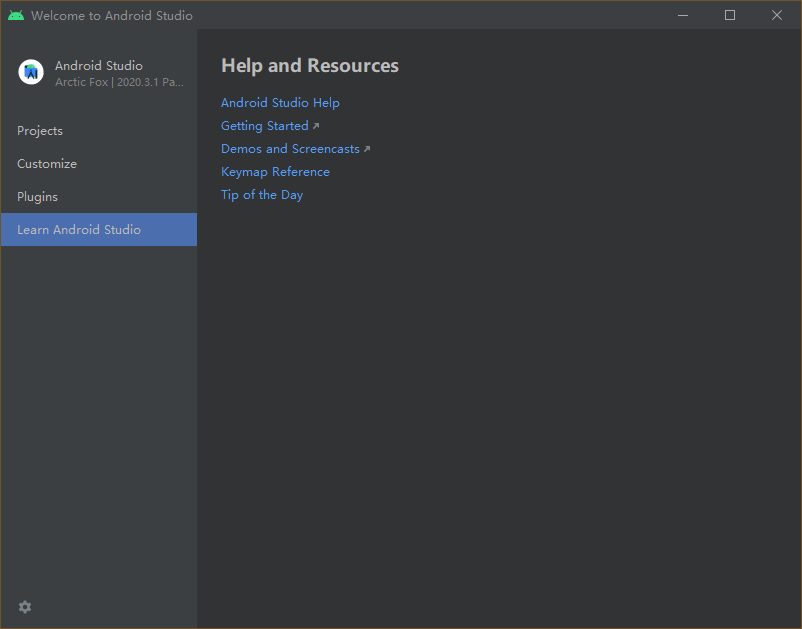Screen dimensions: 802x629
Task: Click the Welcome to Android Studio title text
Action: (112, 16)
